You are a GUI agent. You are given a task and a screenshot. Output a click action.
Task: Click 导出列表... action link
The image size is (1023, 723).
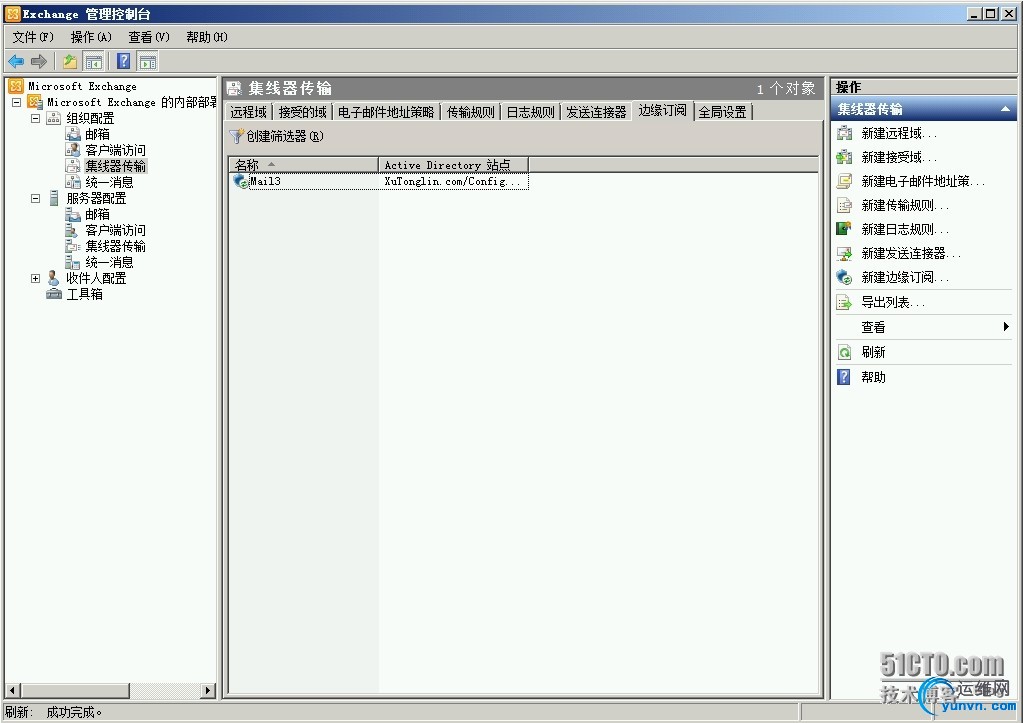point(893,302)
